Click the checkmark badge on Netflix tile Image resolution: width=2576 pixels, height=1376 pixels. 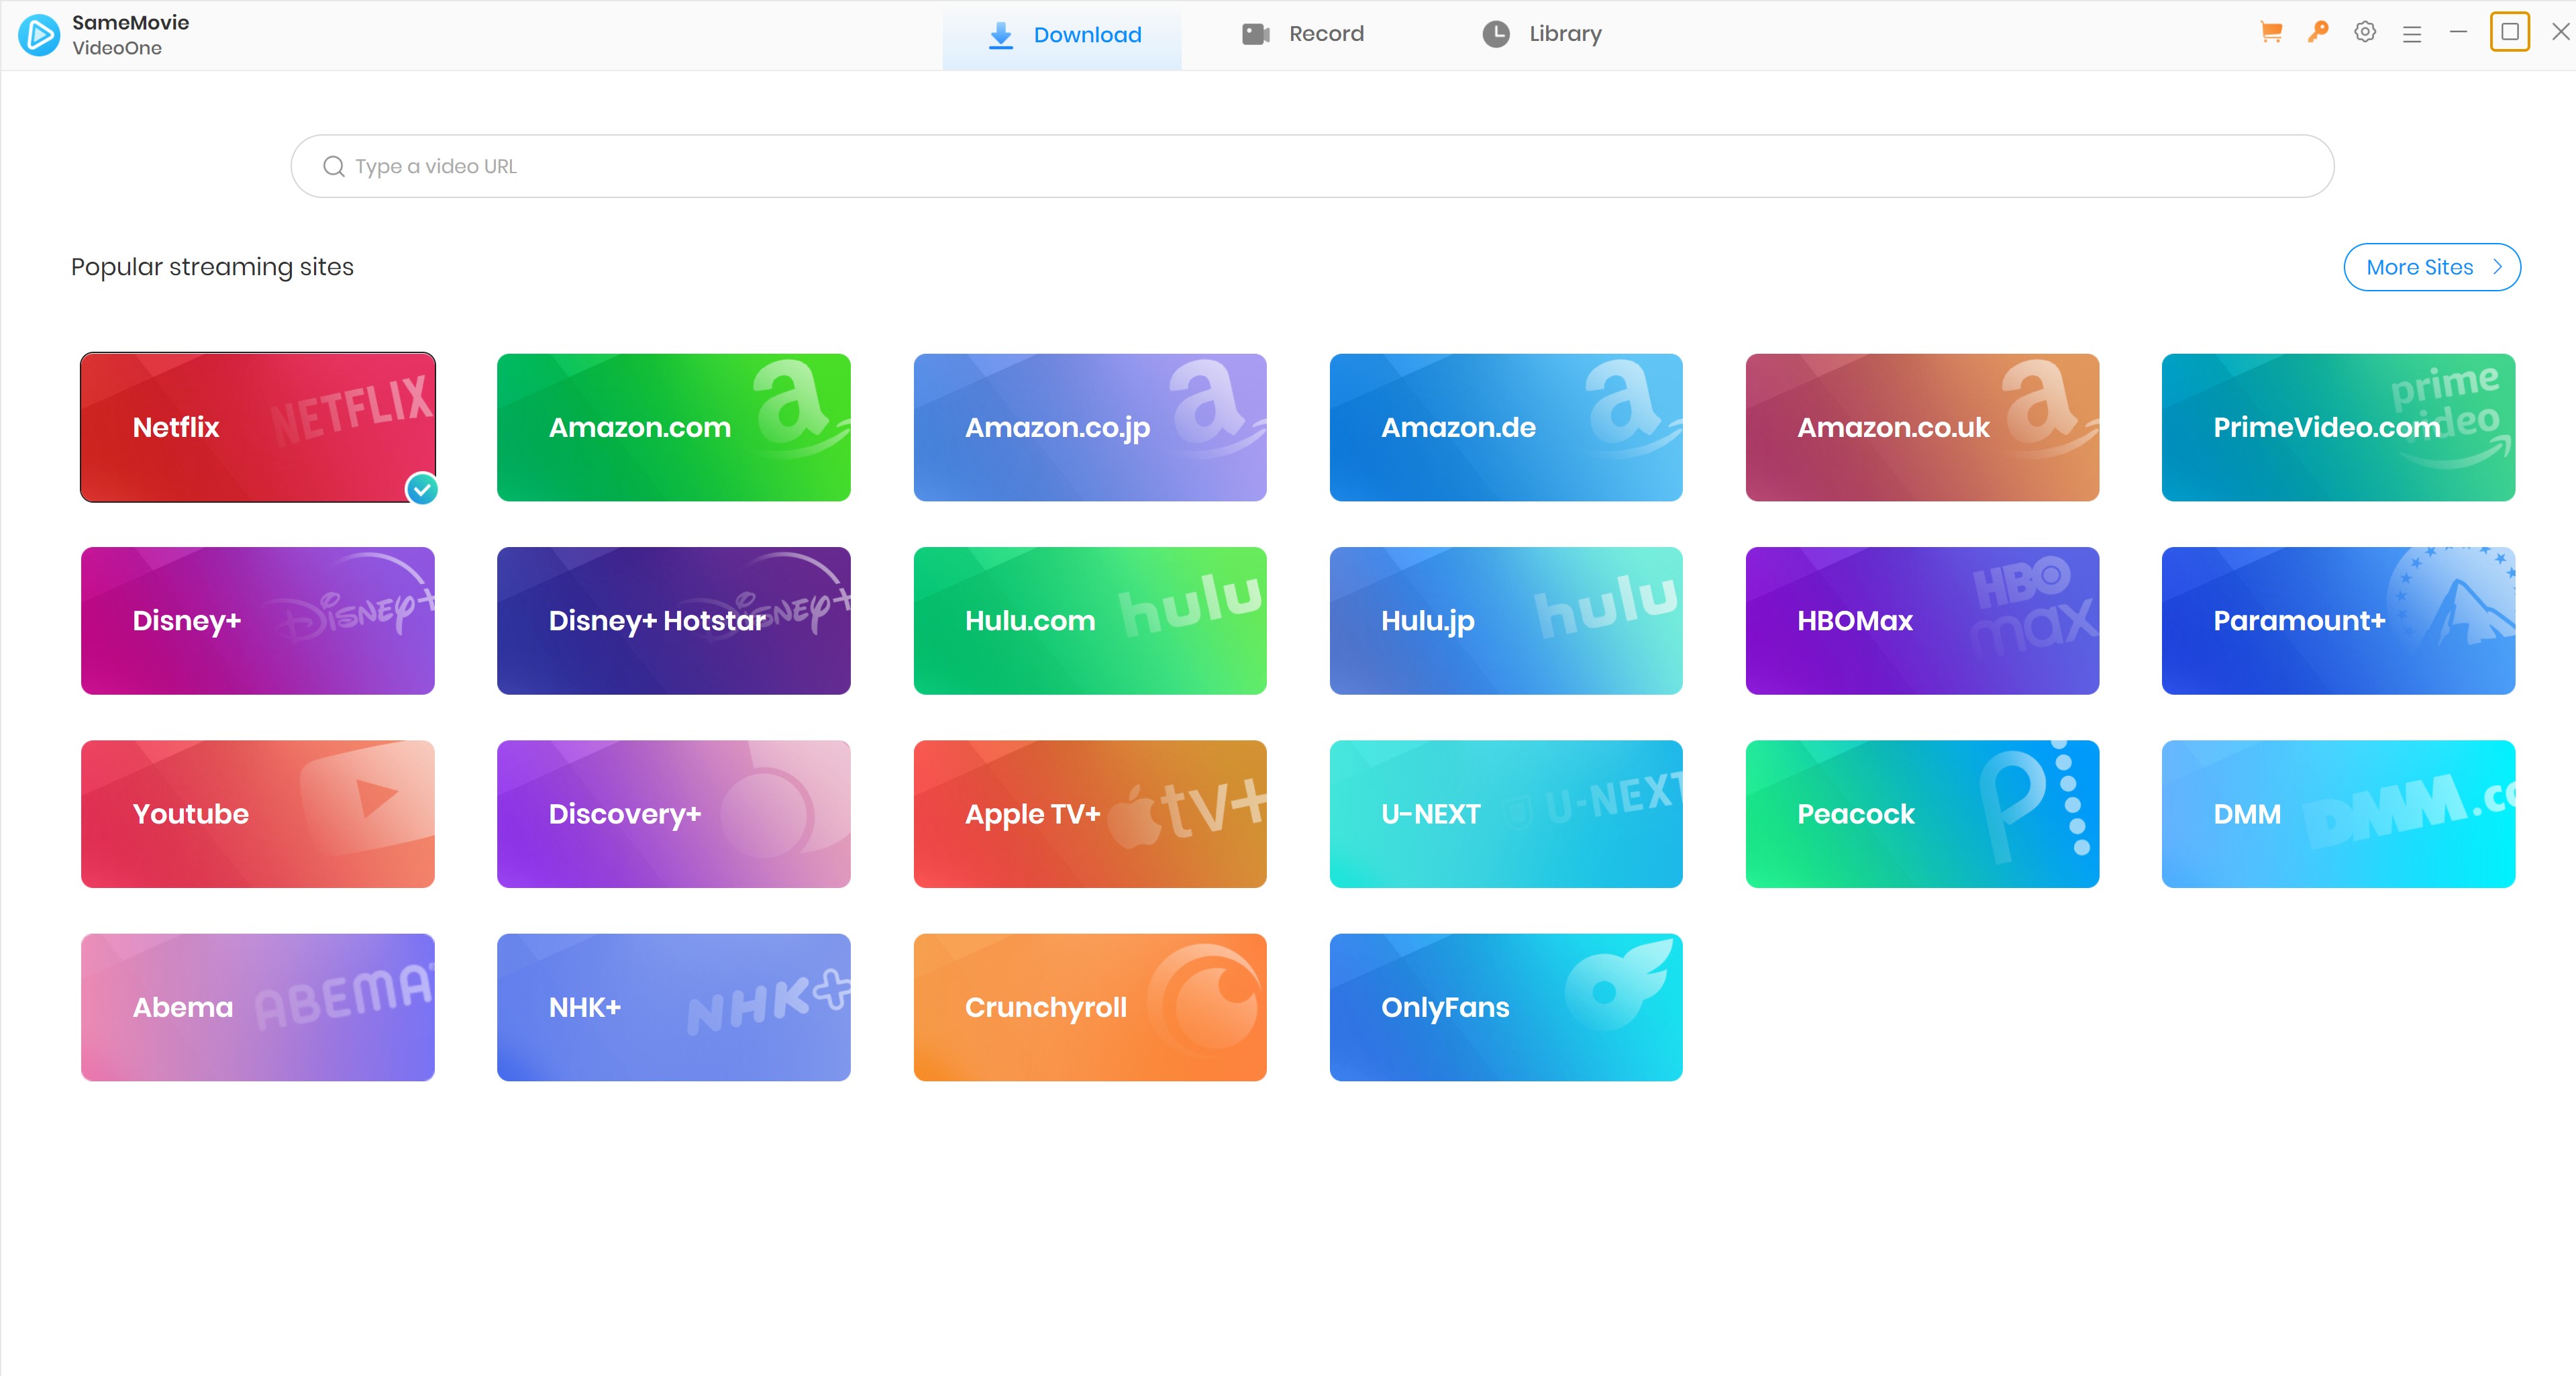coord(422,489)
